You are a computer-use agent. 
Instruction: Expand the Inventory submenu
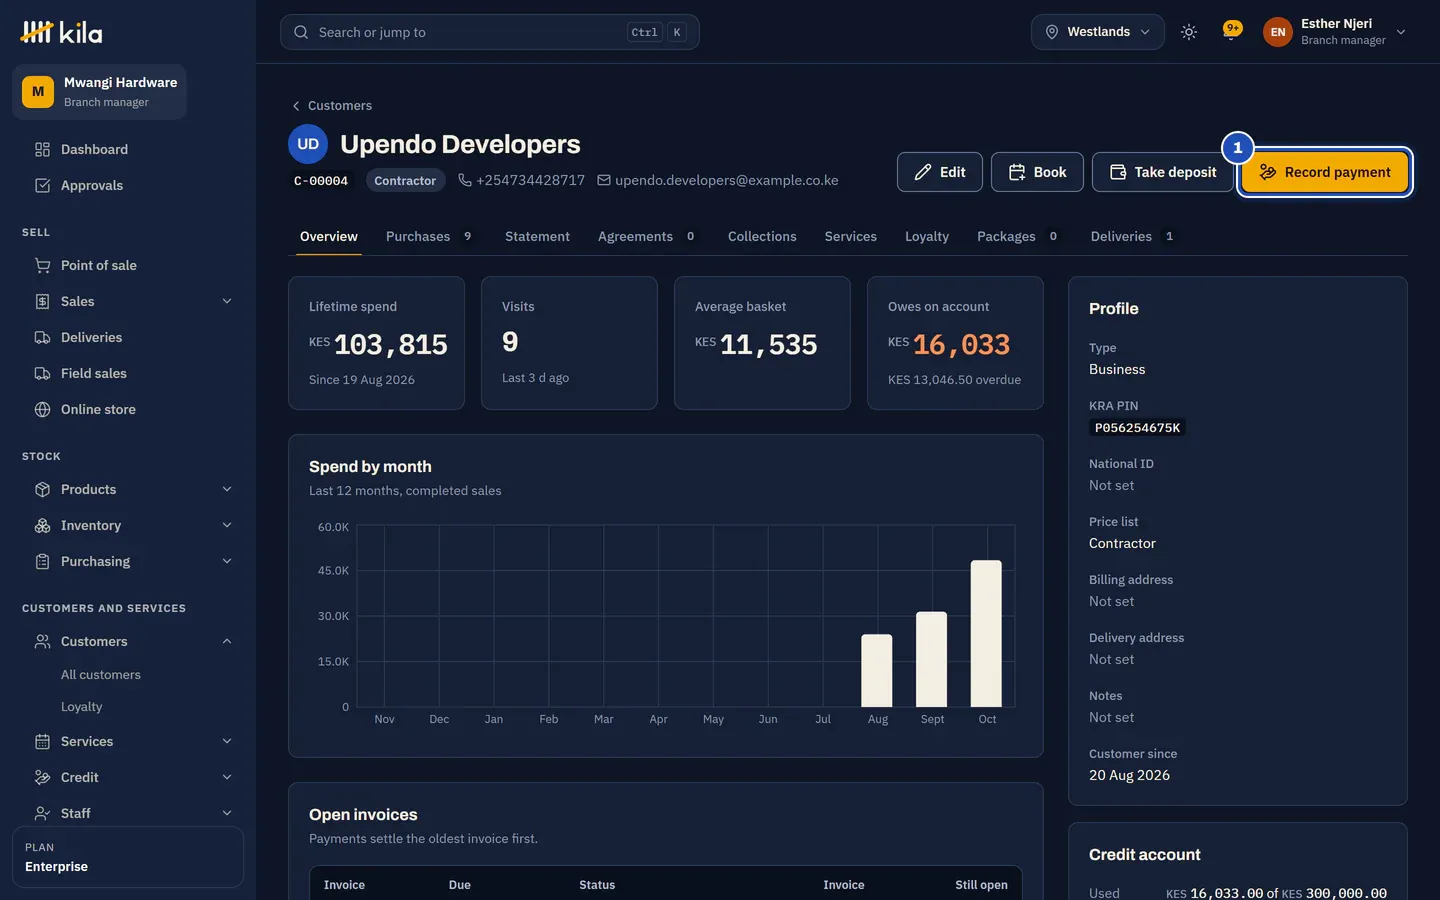227,525
